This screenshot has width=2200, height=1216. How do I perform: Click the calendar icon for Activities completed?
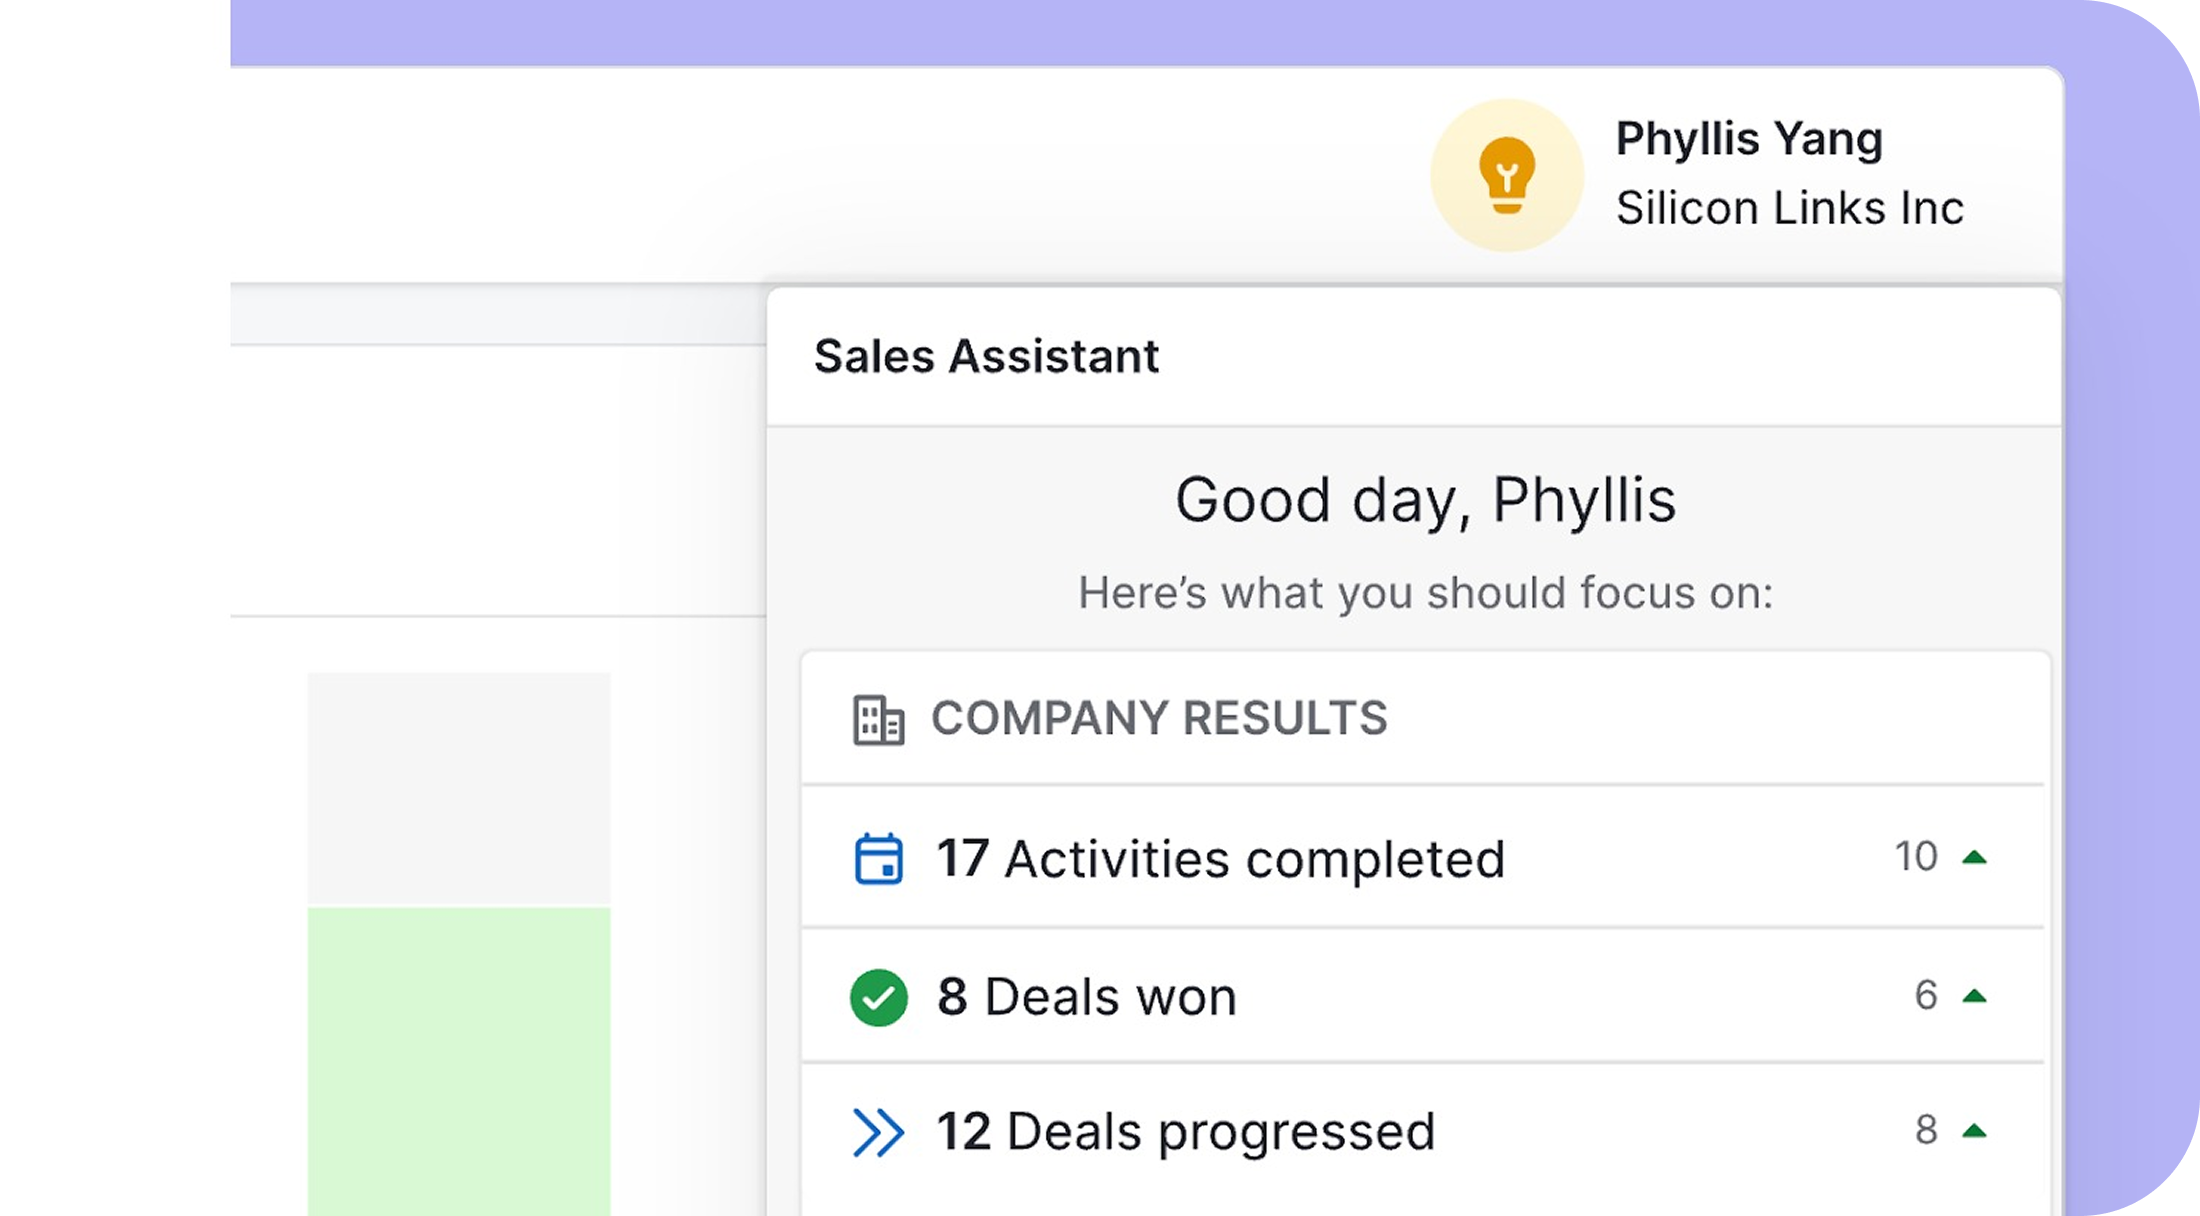(878, 859)
